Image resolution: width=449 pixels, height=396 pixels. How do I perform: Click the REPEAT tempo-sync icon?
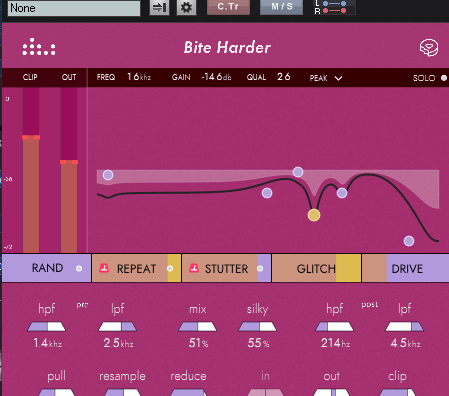[104, 268]
